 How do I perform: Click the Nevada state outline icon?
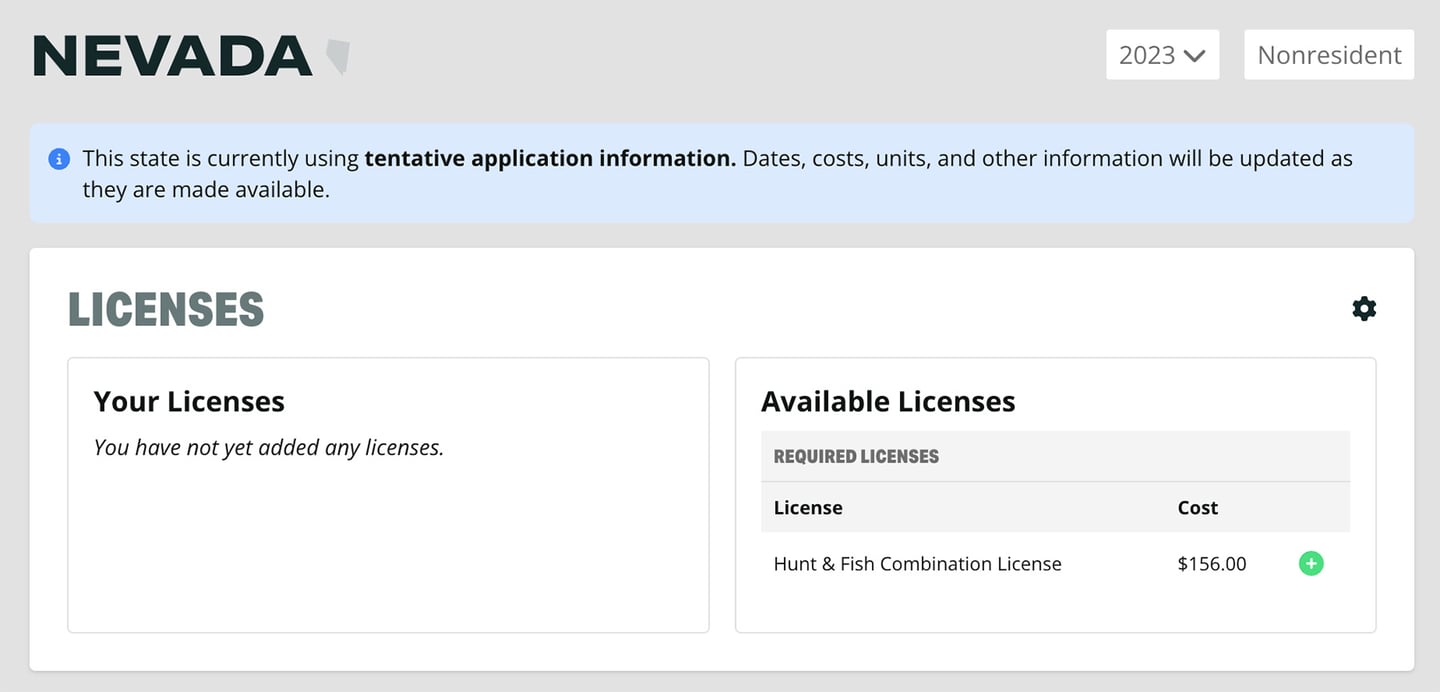[338, 57]
